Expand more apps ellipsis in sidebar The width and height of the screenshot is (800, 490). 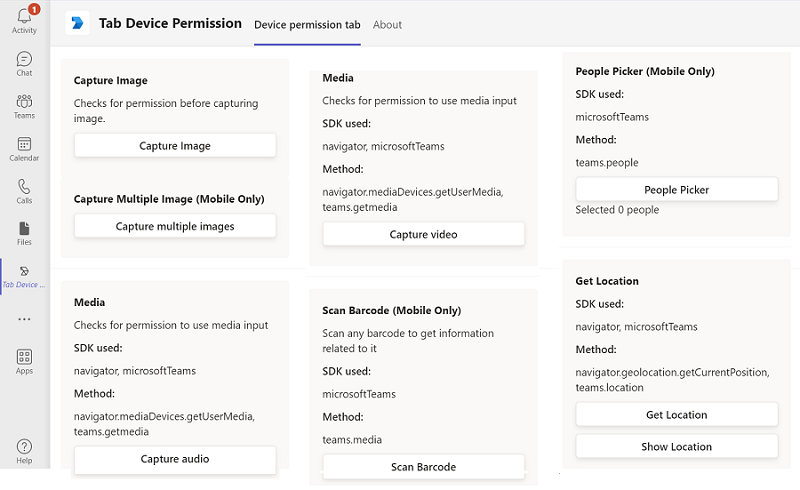pyautogui.click(x=24, y=318)
